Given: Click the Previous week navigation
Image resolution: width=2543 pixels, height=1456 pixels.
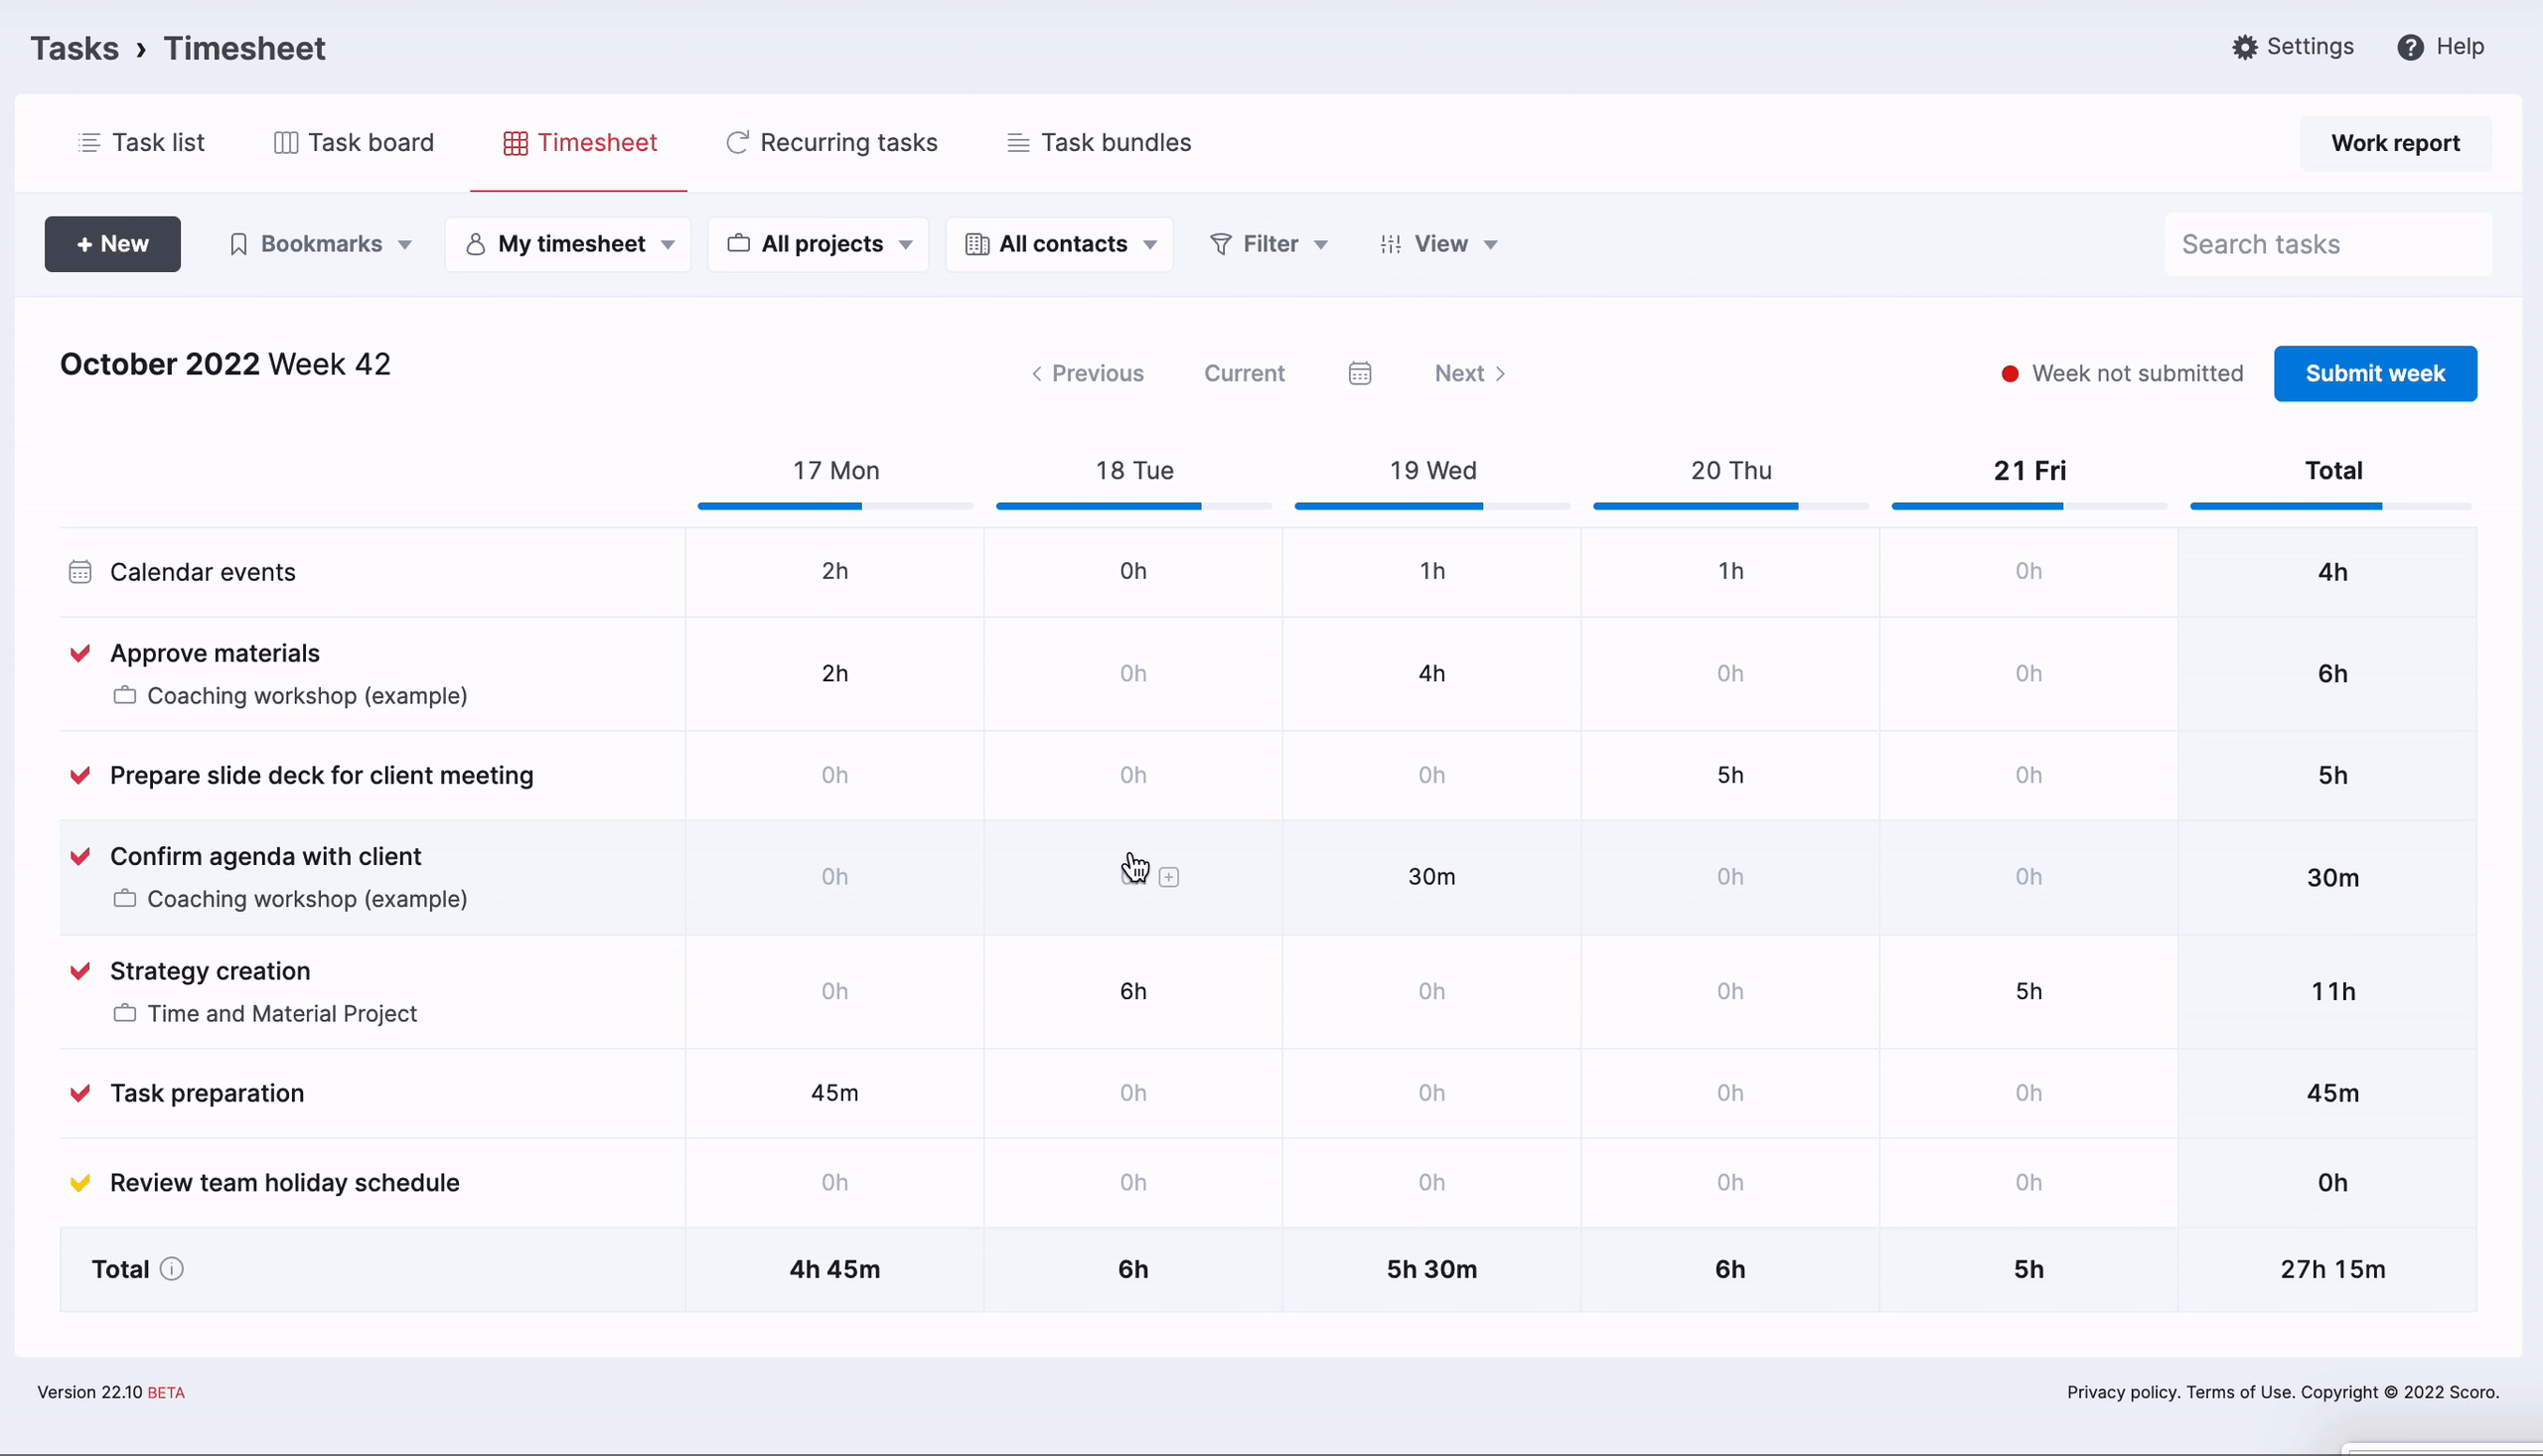Looking at the screenshot, I should tap(1087, 371).
